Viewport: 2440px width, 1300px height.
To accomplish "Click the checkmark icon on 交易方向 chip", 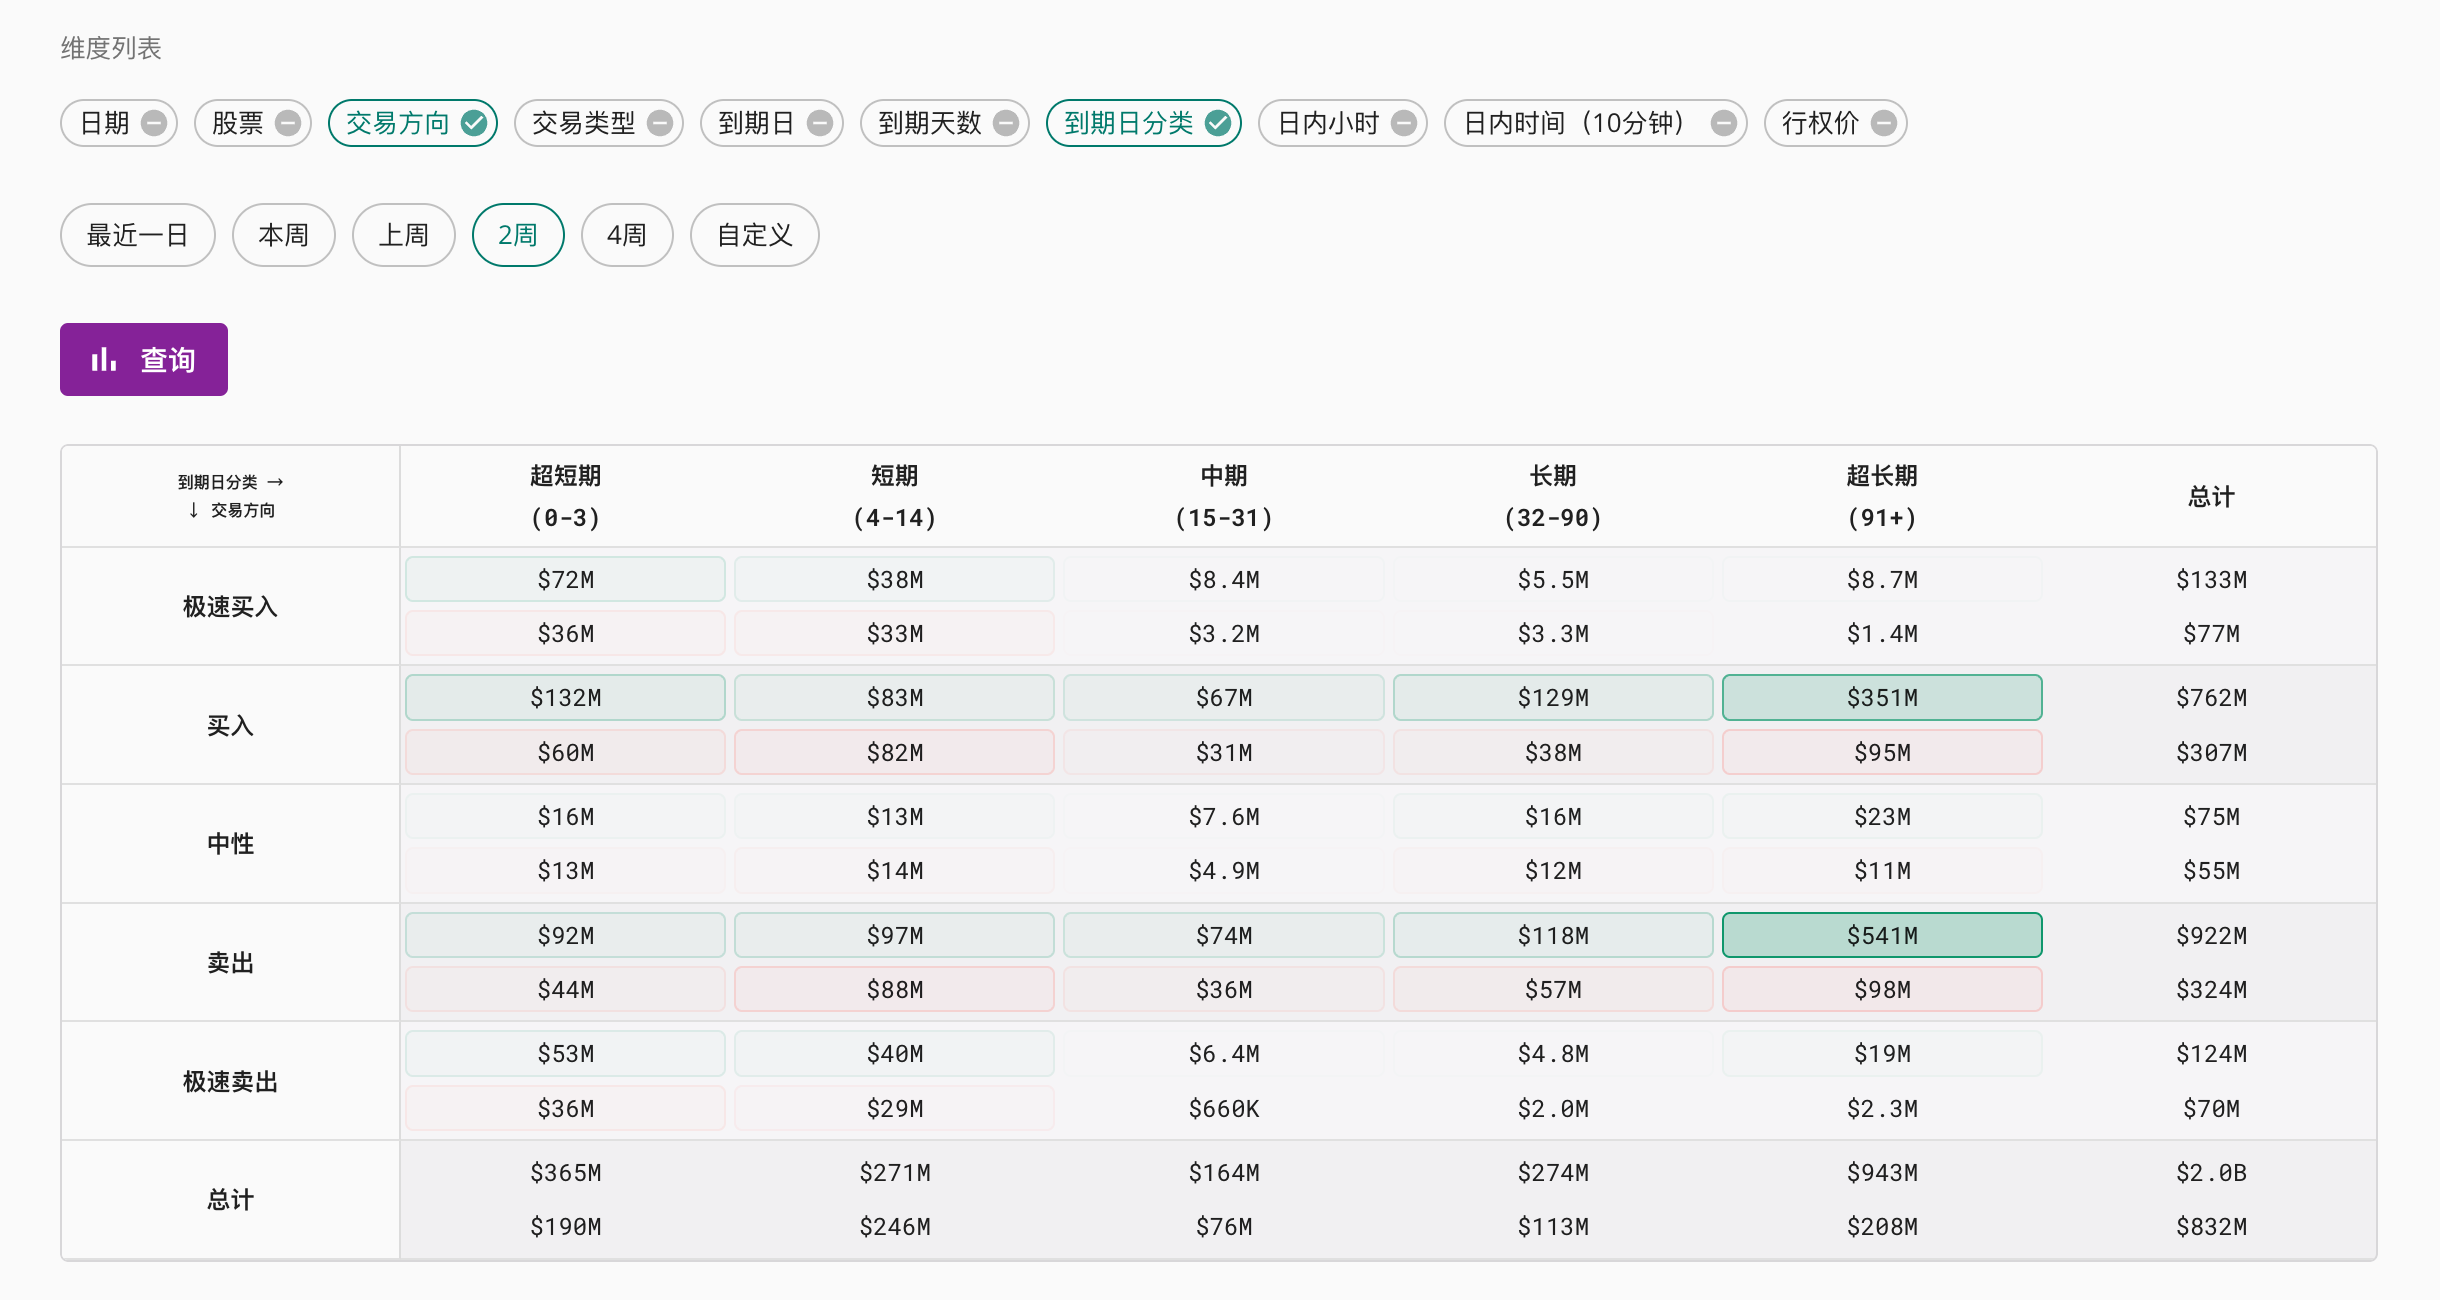I will [x=474, y=123].
